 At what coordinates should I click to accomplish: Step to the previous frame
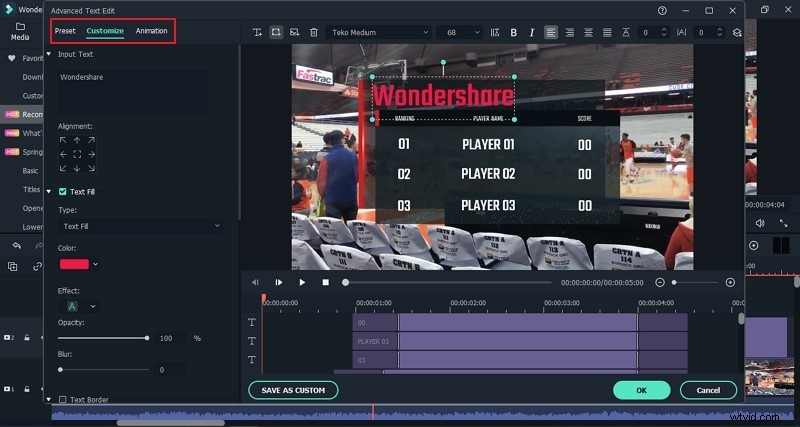(x=255, y=282)
